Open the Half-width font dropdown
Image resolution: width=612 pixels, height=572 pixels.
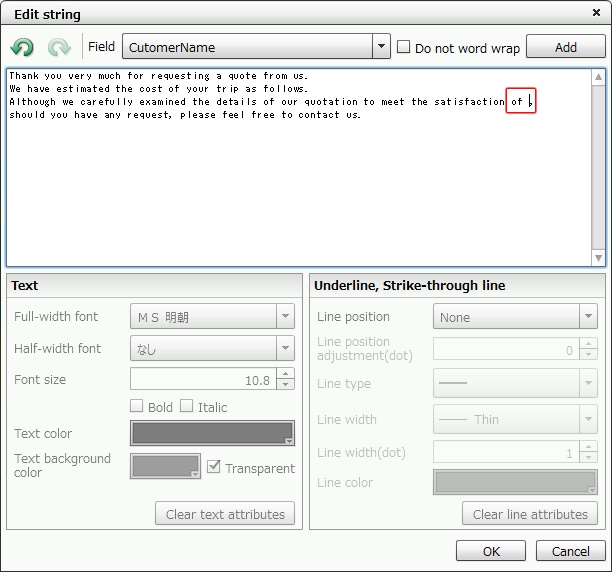tap(212, 348)
